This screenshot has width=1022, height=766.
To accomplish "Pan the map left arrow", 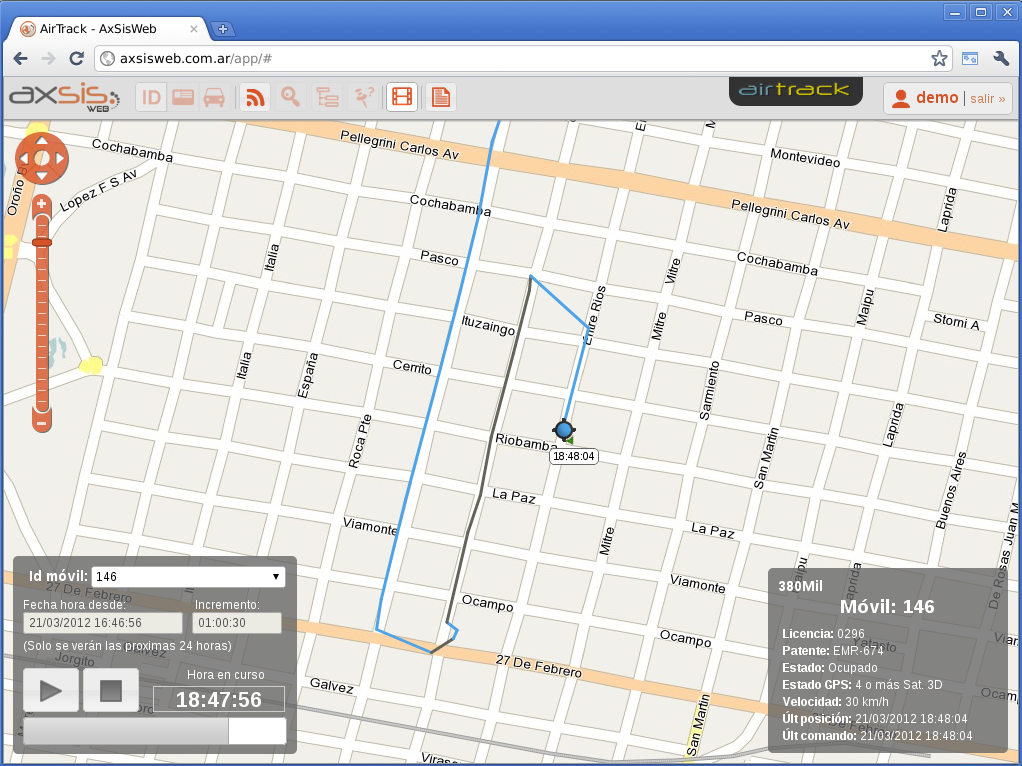I will point(23,158).
